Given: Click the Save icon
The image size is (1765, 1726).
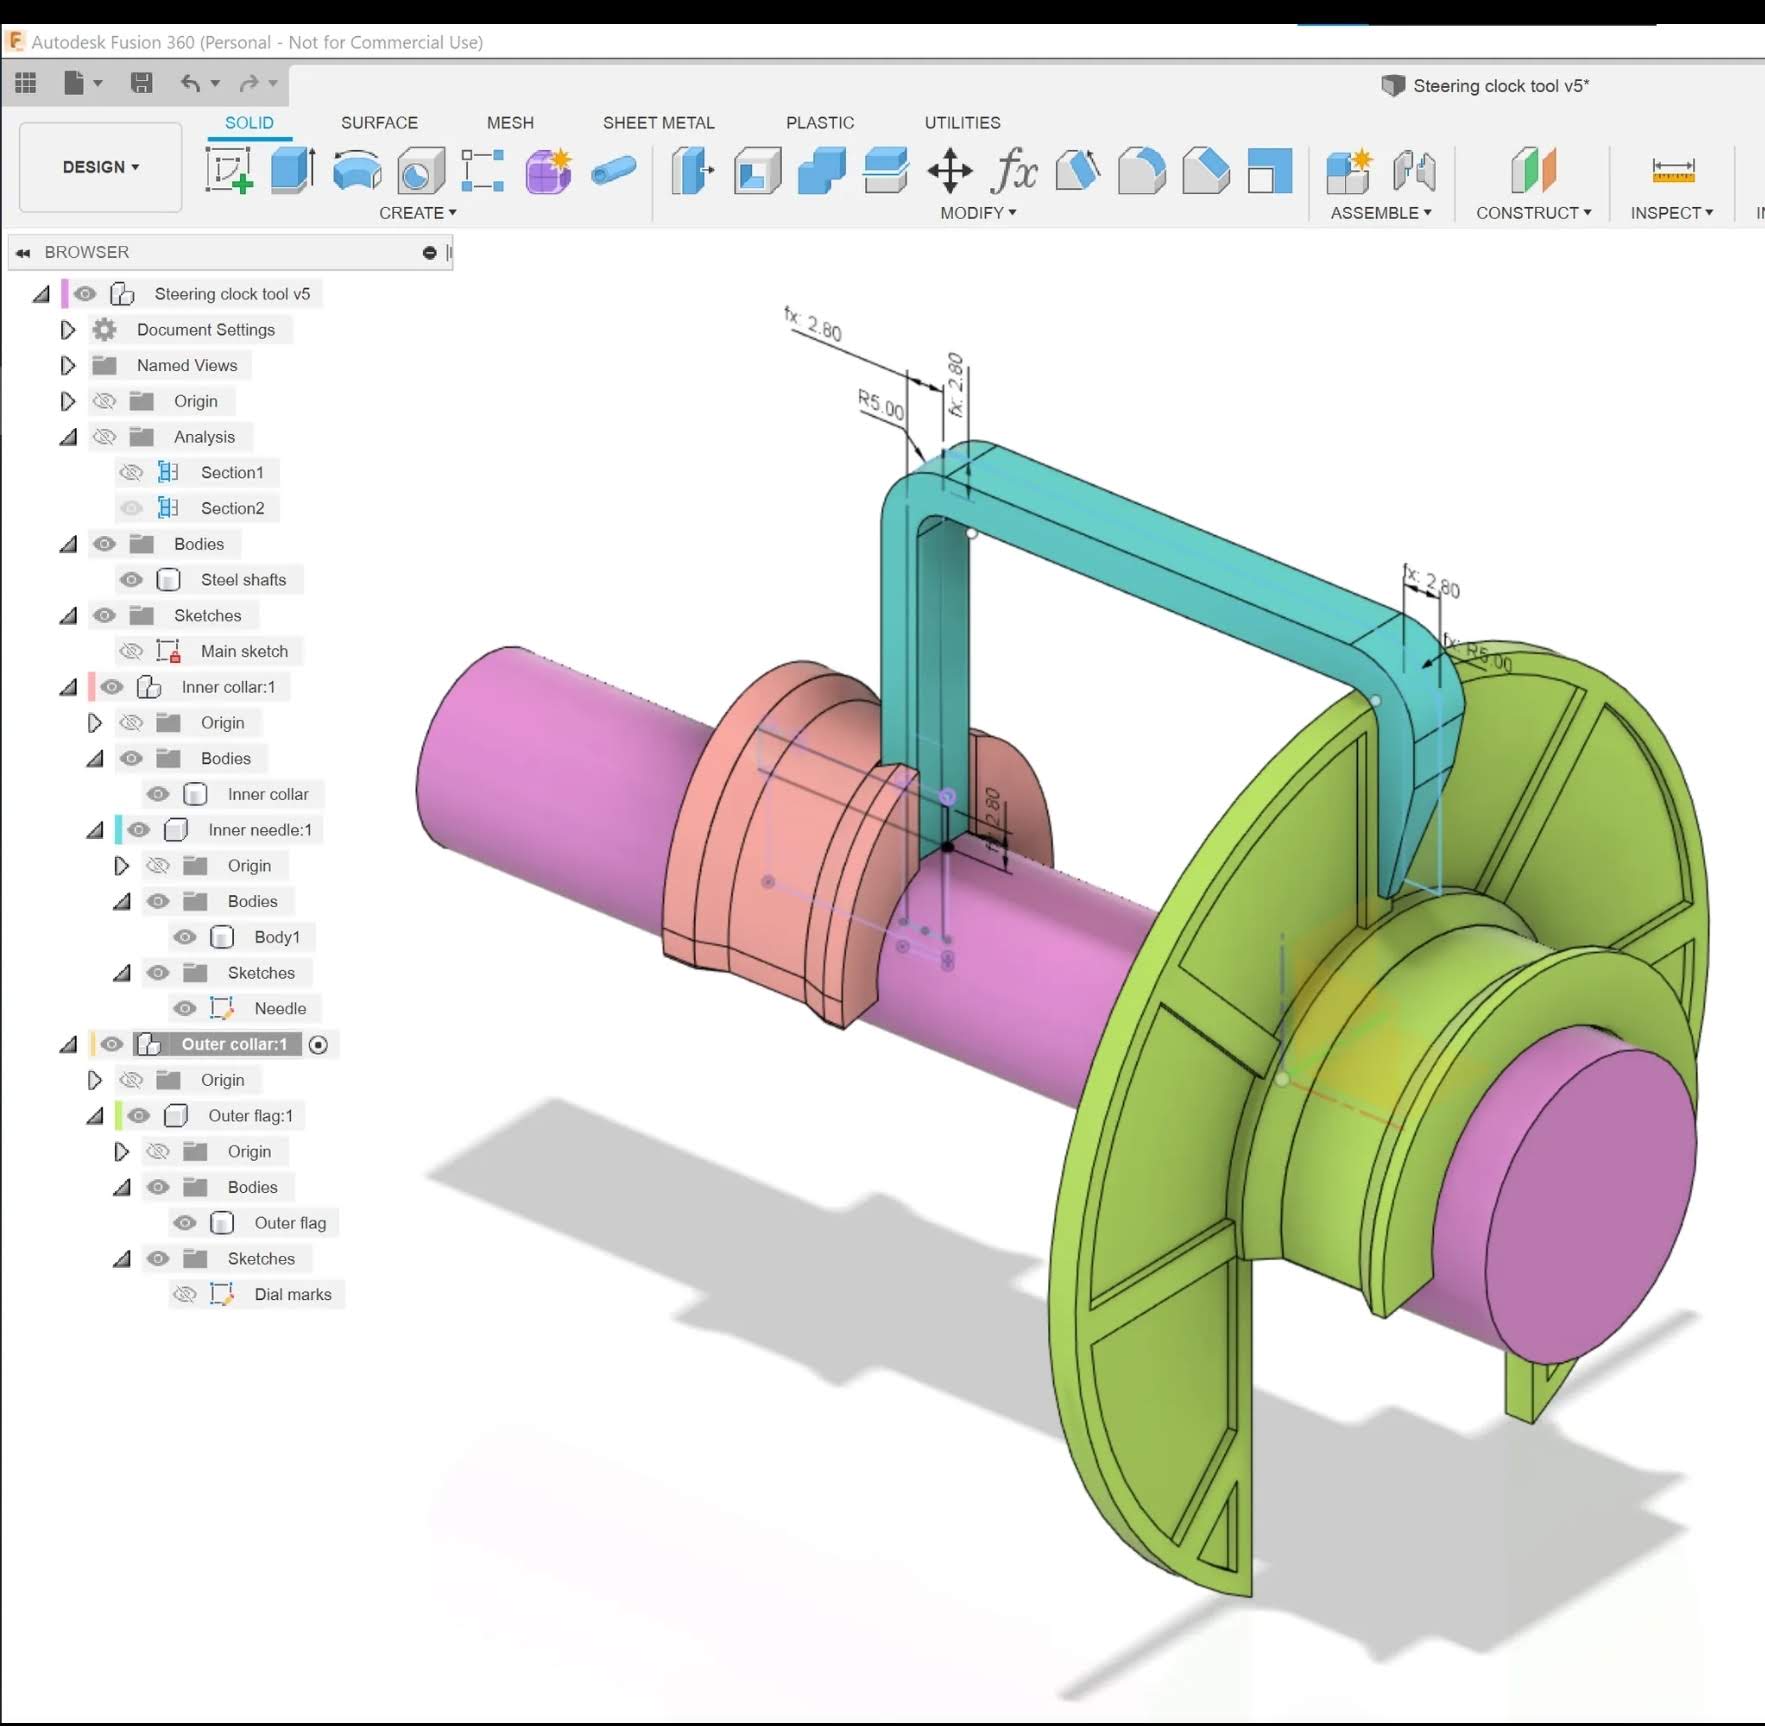Looking at the screenshot, I should 142,83.
